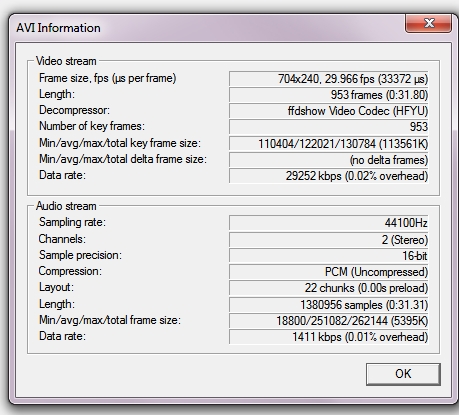Image resolution: width=459 pixels, height=415 pixels.
Task: Close the AVI Information dialog
Action: pyautogui.click(x=428, y=23)
